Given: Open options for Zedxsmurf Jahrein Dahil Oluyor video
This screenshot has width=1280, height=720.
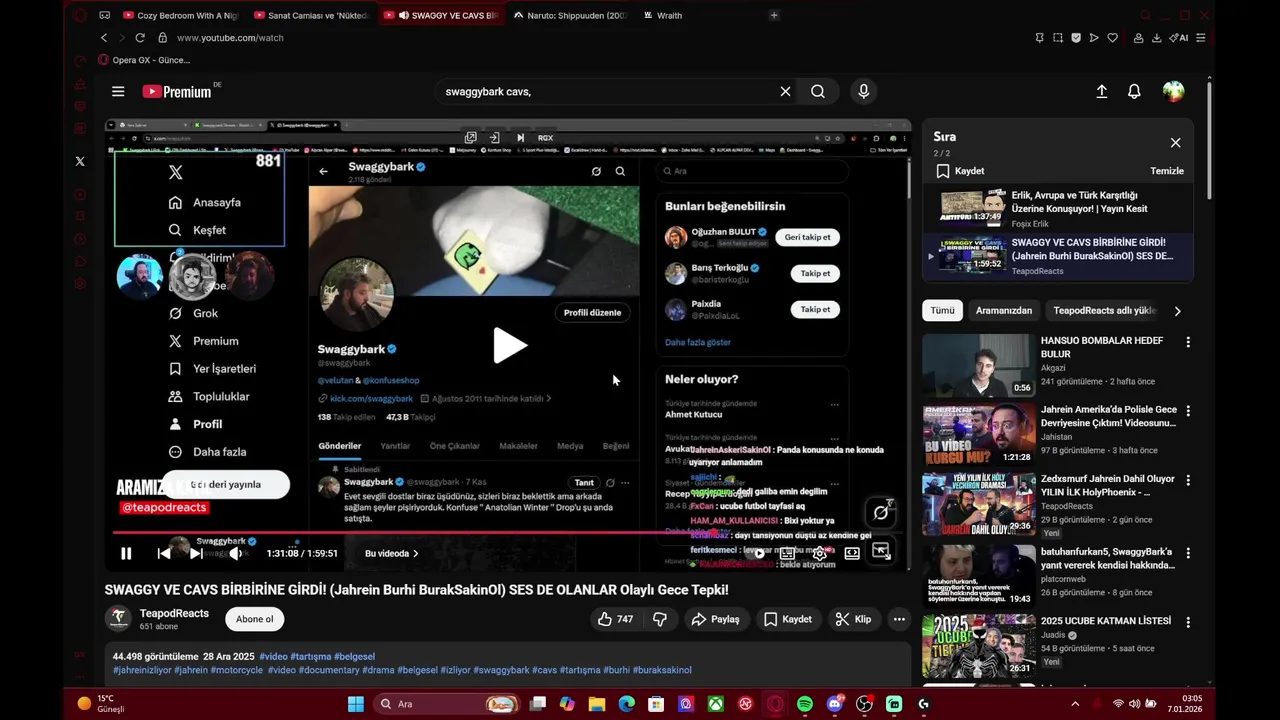Looking at the screenshot, I should [x=1188, y=481].
